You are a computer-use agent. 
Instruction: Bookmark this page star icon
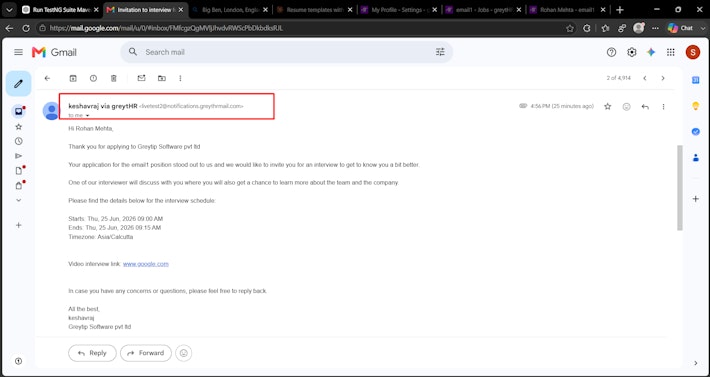click(570, 28)
